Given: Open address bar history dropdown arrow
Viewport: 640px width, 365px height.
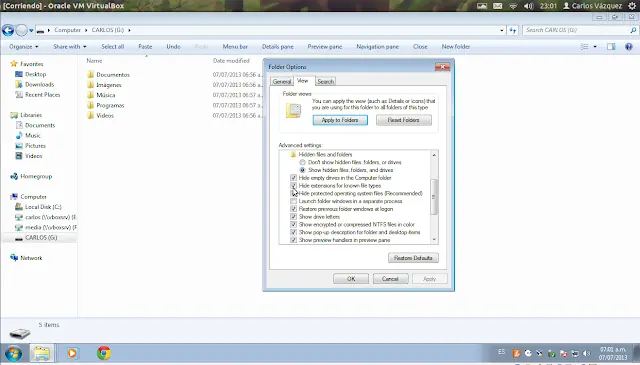Looking at the screenshot, I should [502, 30].
